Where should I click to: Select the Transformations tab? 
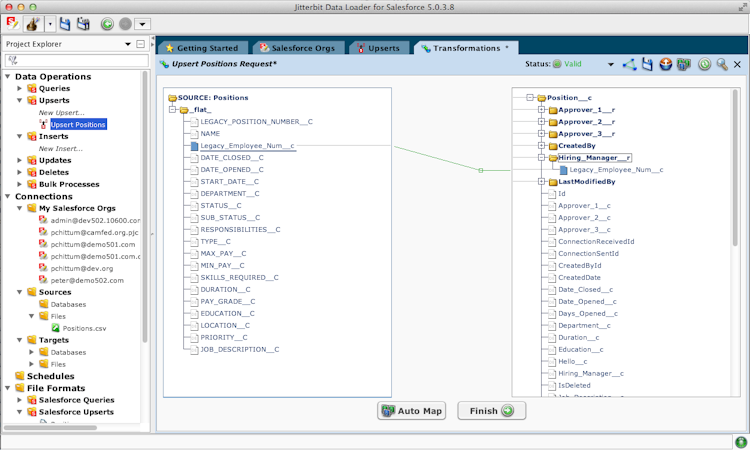466,48
